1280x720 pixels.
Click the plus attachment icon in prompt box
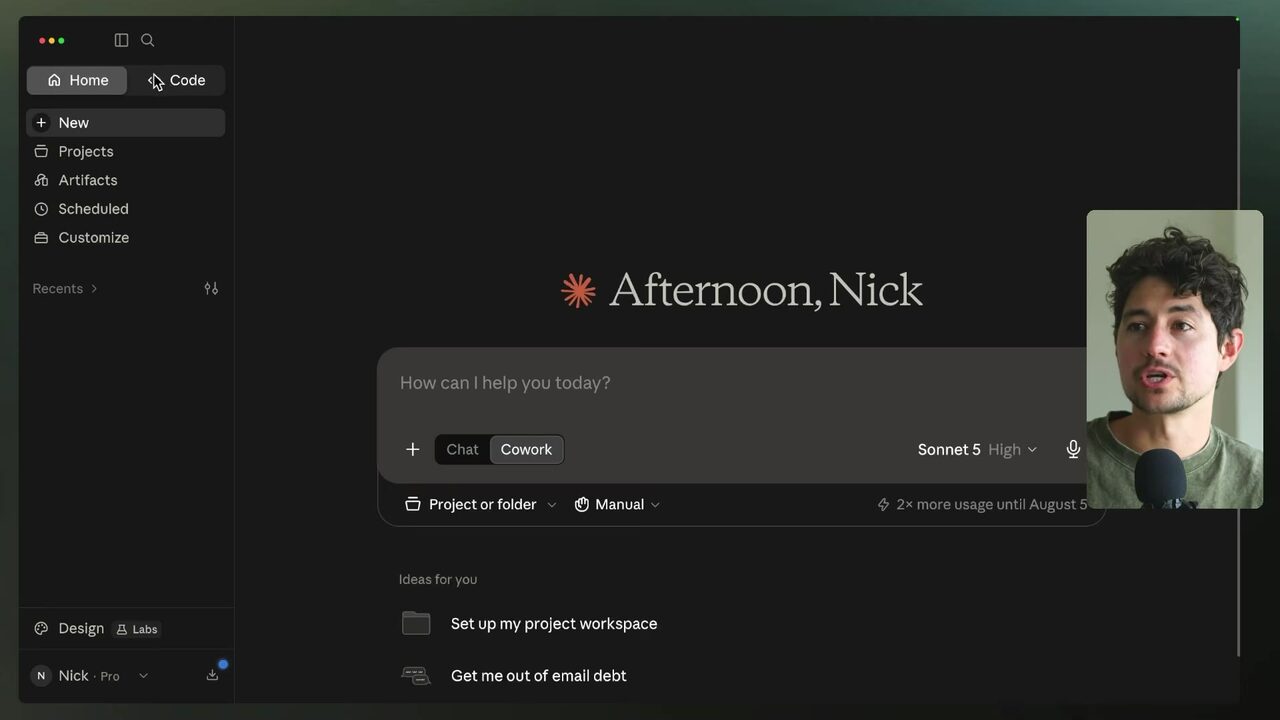coord(413,450)
